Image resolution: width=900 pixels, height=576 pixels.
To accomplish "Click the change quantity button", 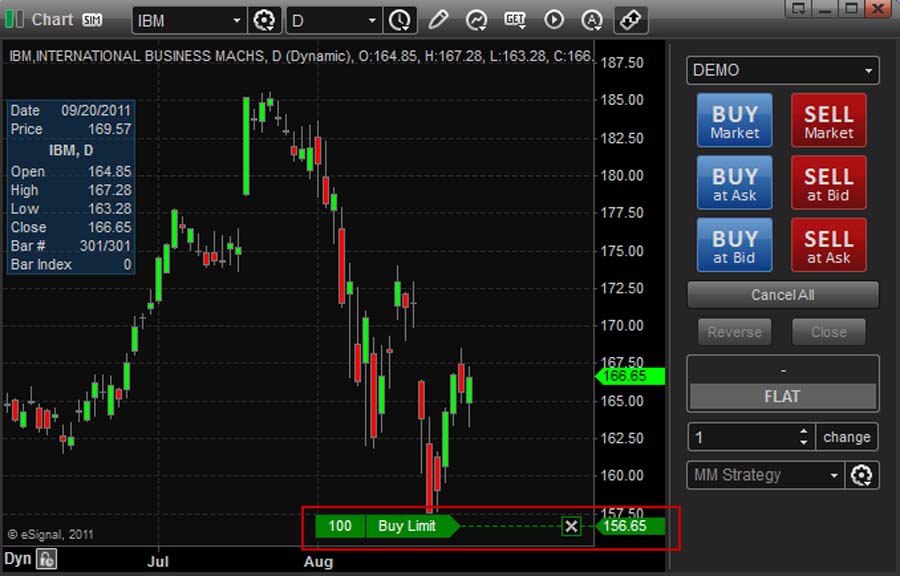I will point(847,437).
